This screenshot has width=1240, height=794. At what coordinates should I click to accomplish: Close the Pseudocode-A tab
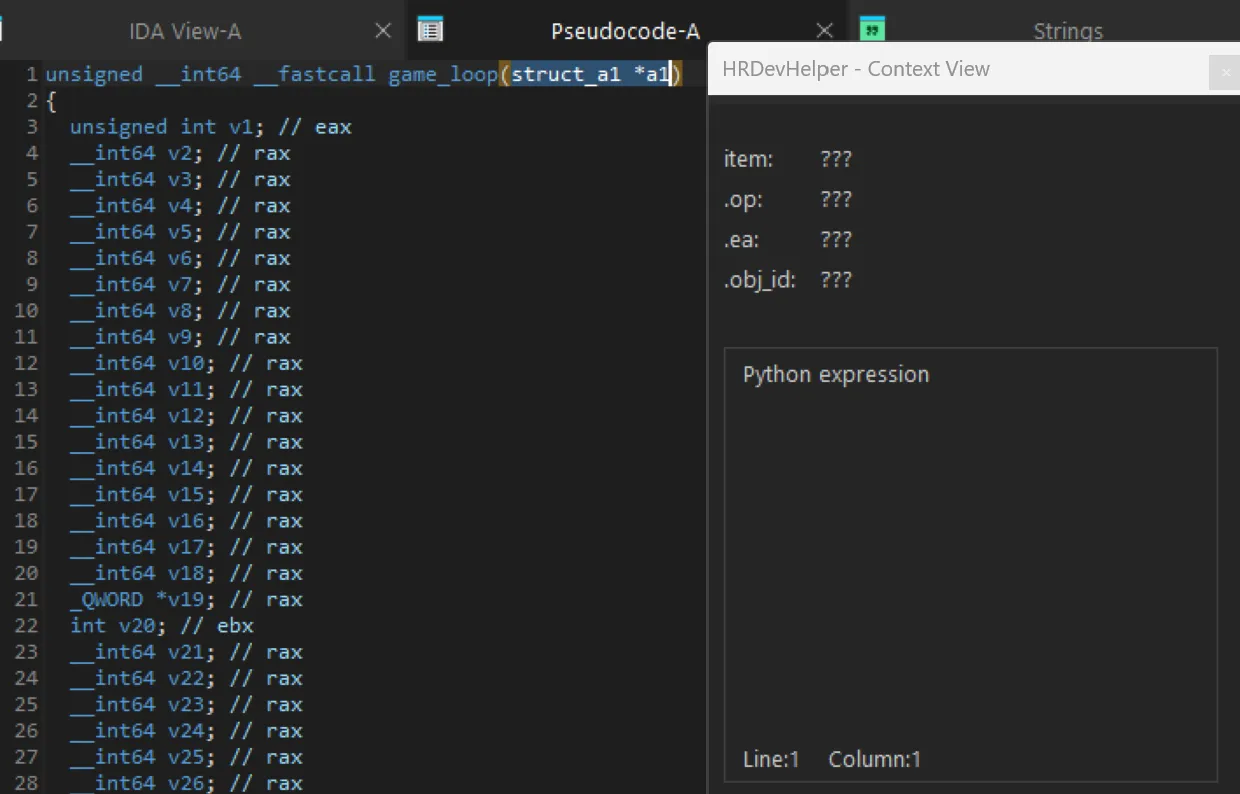coord(823,30)
